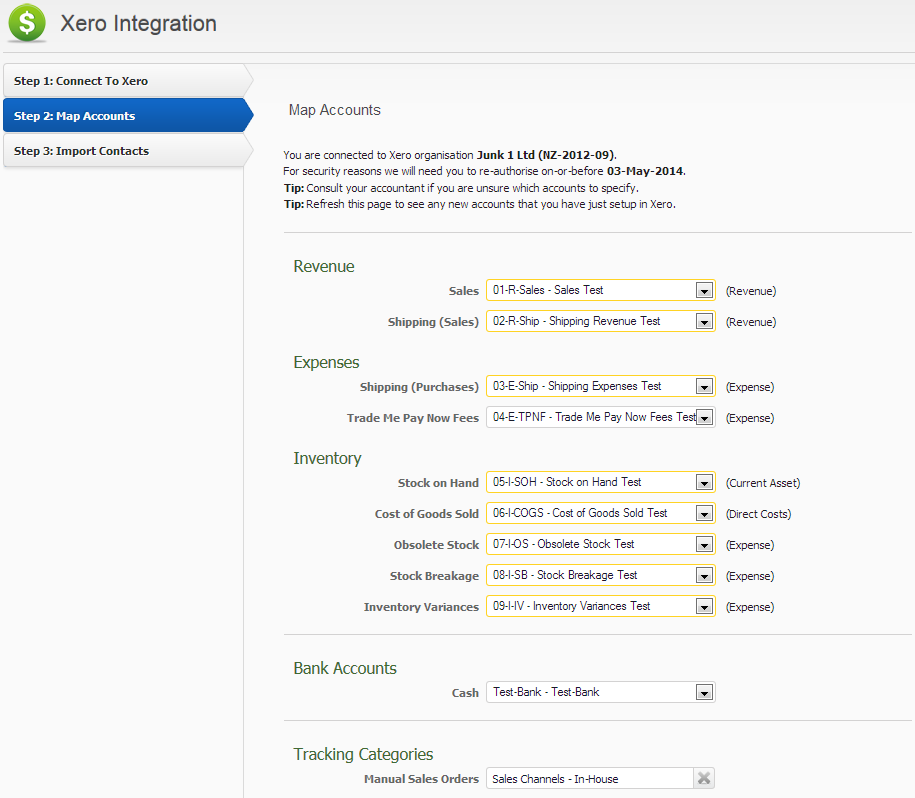Go to Step 1: Connect To Xero

pyautogui.click(x=128, y=80)
